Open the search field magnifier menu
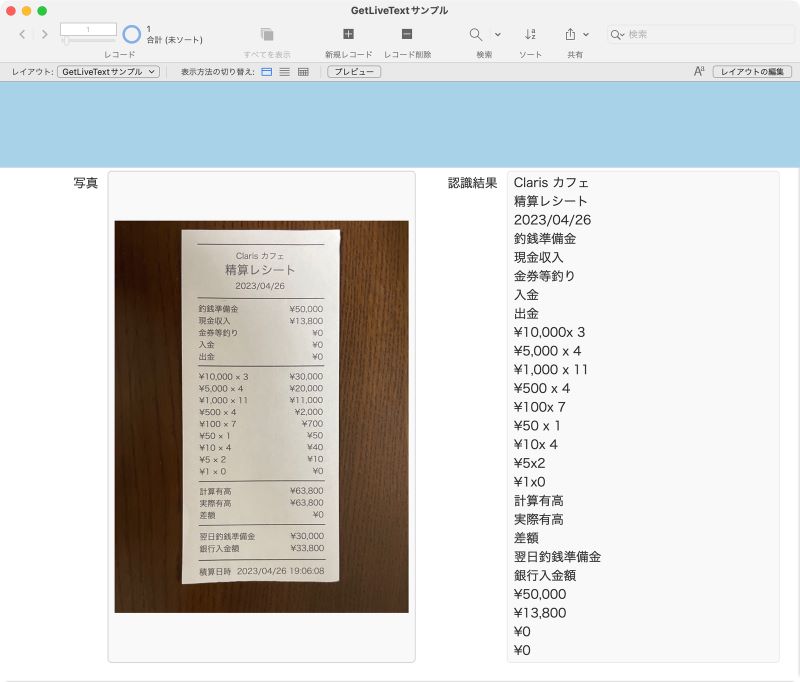The width and height of the screenshot is (800, 682). point(617,35)
